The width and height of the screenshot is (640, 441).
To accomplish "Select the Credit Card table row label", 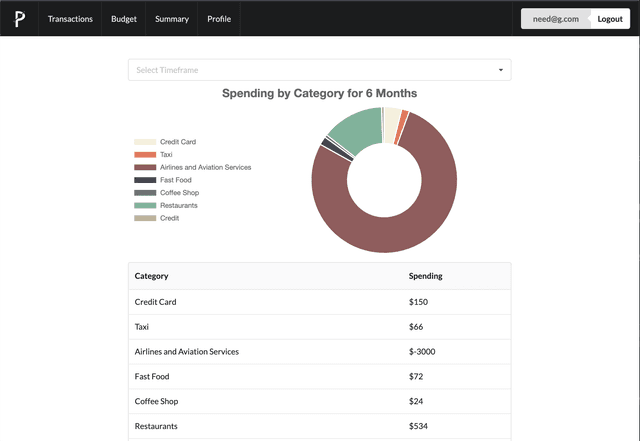I will pos(156,302).
